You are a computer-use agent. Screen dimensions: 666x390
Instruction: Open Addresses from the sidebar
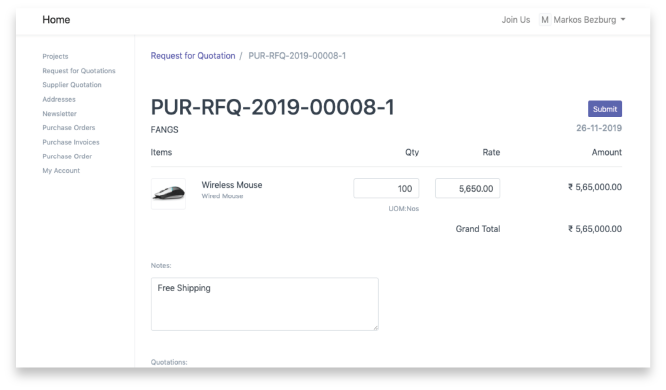click(x=59, y=99)
